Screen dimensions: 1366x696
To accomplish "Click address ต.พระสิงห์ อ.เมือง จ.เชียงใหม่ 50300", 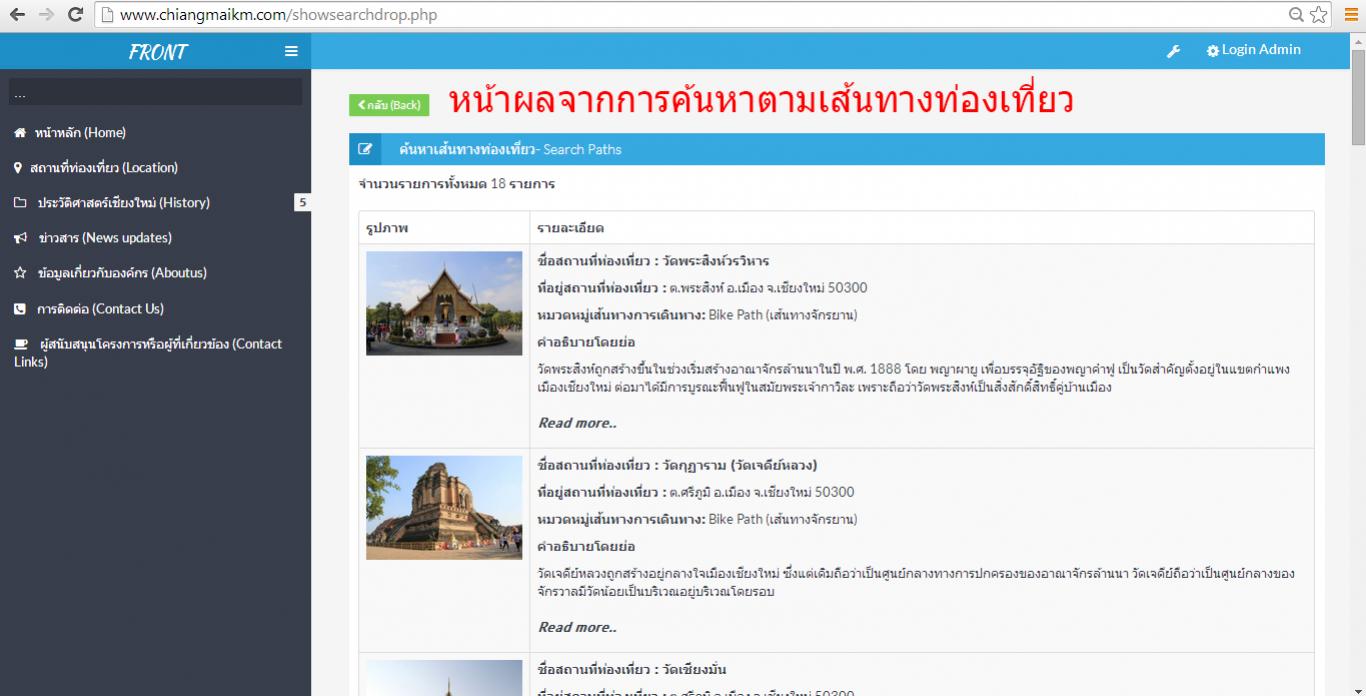I will pyautogui.click(x=769, y=288).
